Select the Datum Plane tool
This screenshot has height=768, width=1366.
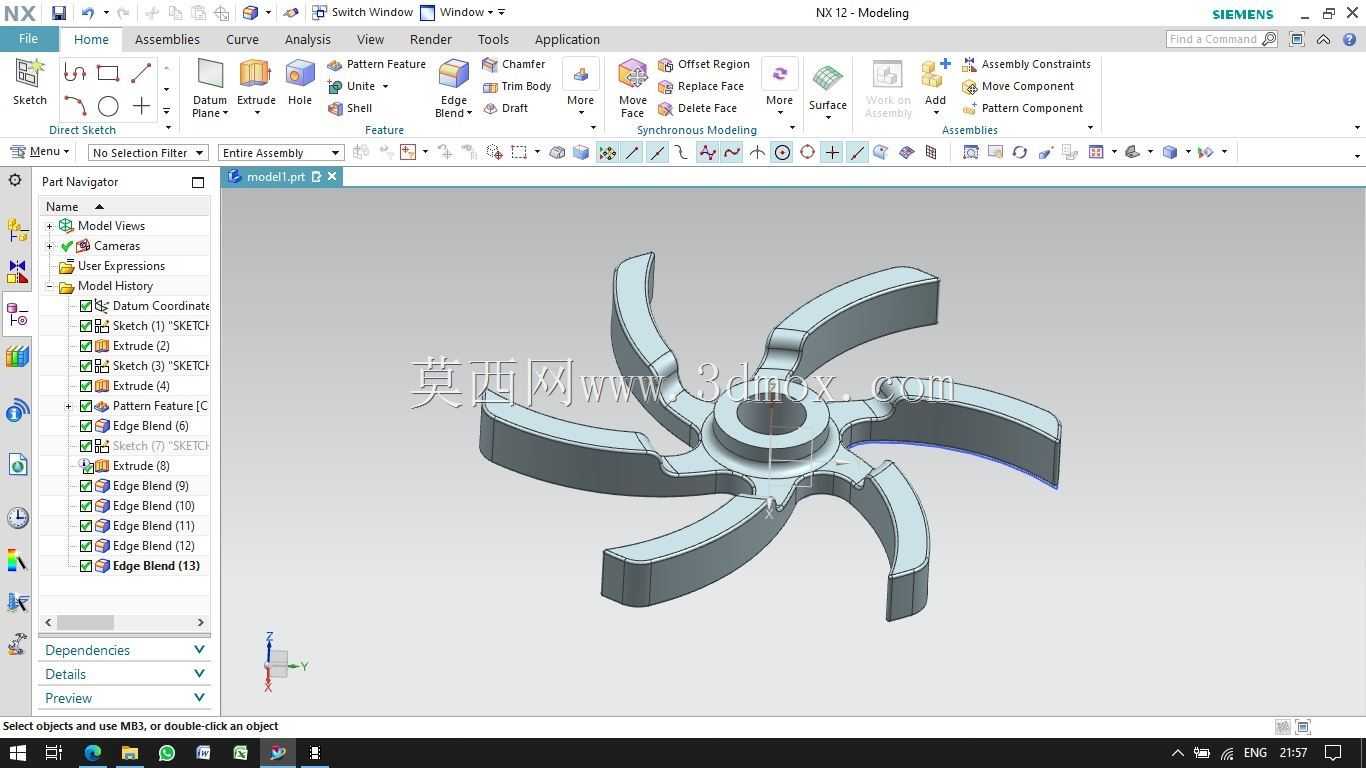(x=210, y=88)
